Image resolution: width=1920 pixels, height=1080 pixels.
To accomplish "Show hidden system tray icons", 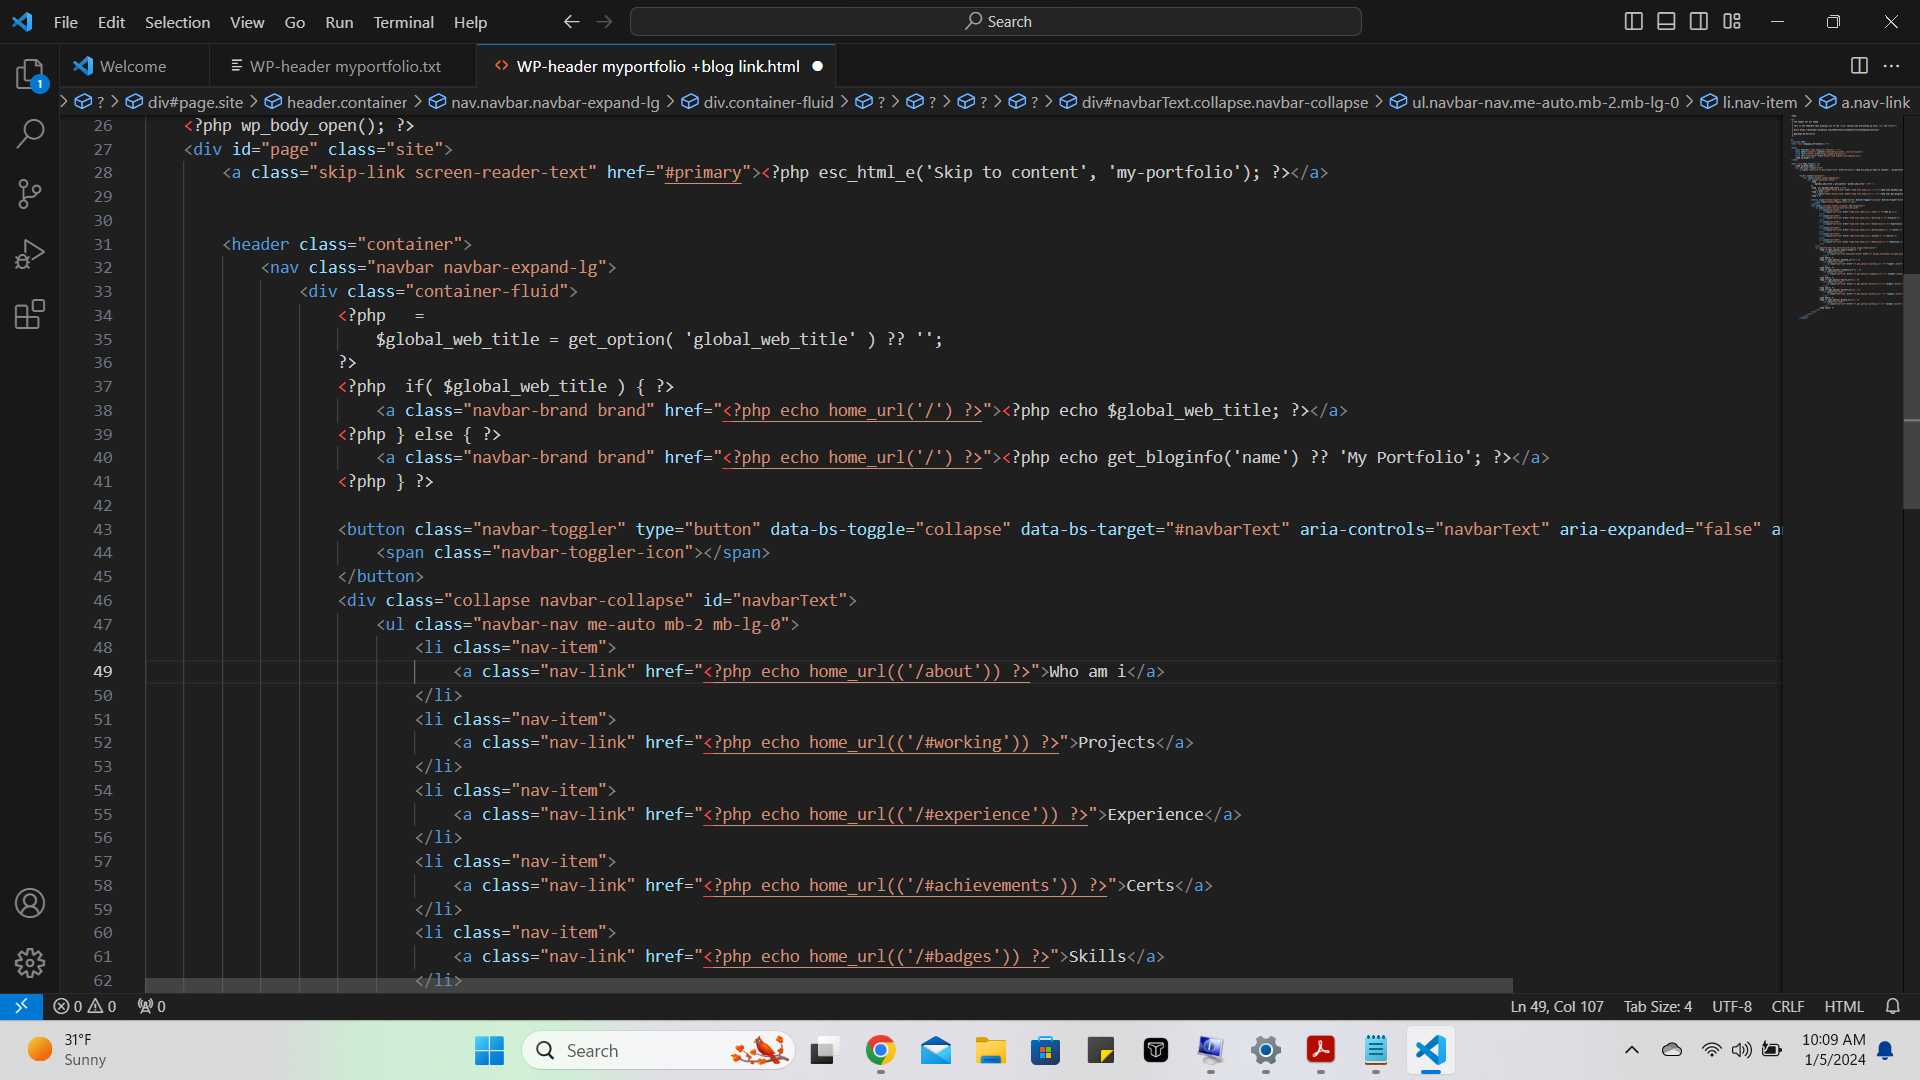I will [1631, 1050].
